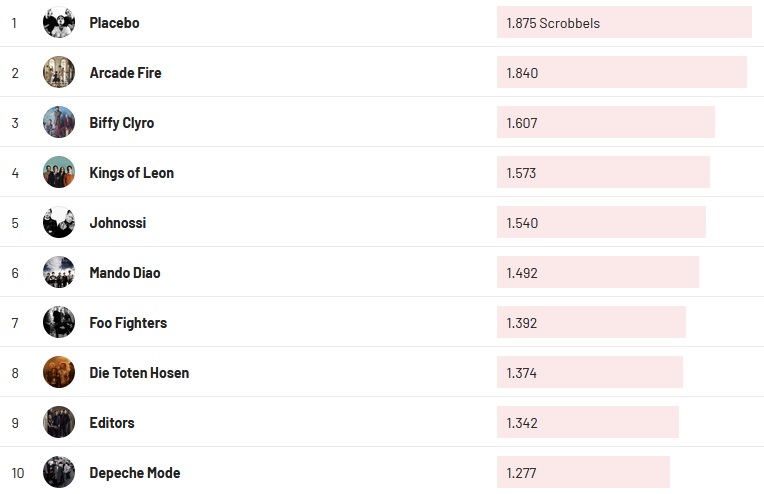764x494 pixels.
Task: Click the Die Toten Hosen avatar
Action: click(x=59, y=372)
